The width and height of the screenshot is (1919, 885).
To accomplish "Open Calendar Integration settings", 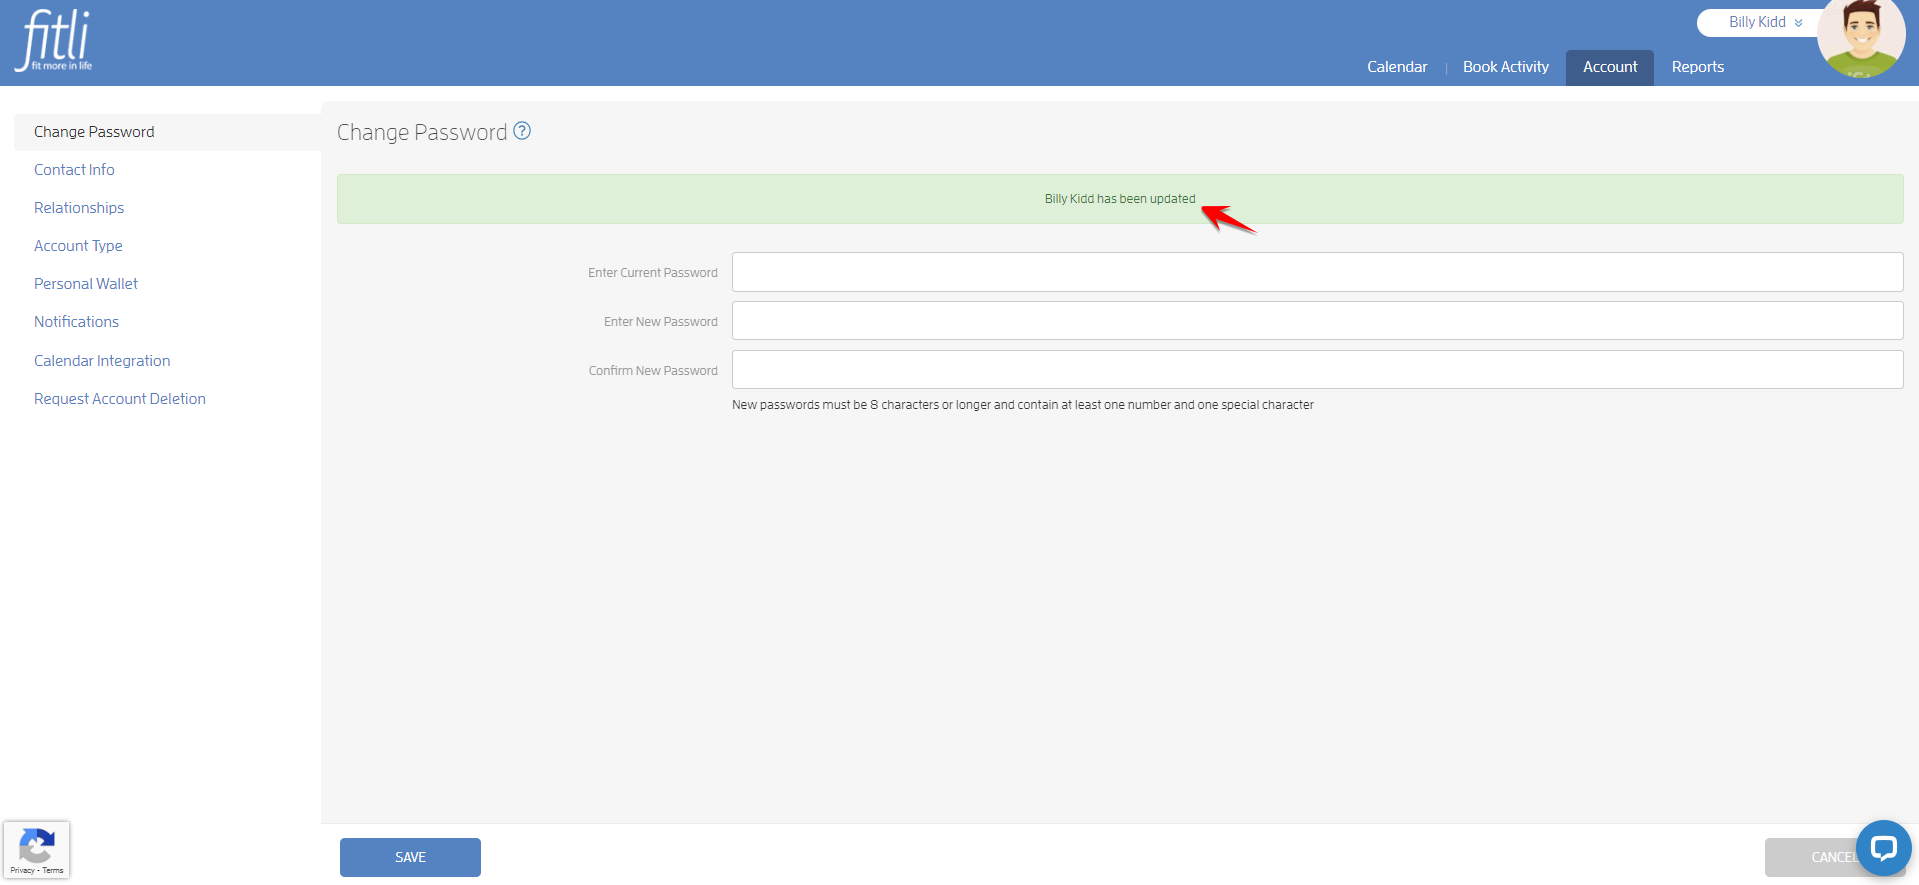I will click(102, 361).
